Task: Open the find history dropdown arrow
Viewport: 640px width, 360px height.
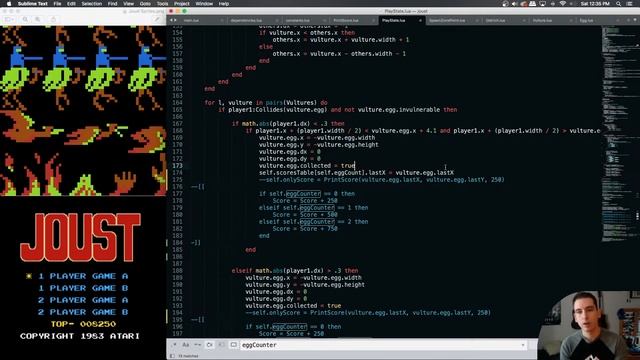Action: coord(523,345)
